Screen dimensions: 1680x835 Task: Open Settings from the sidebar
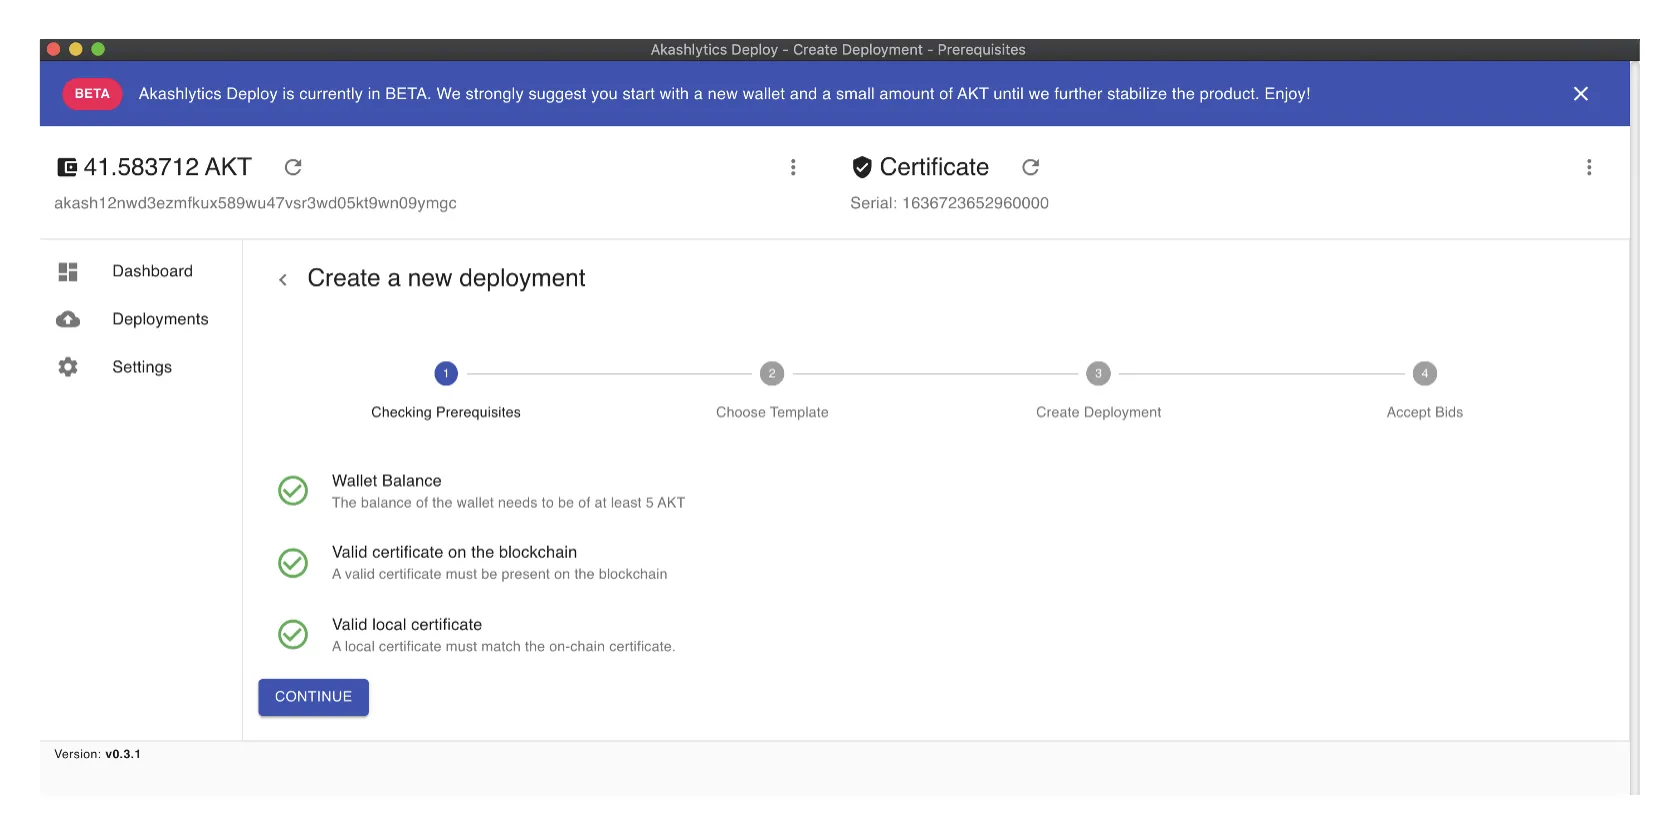click(142, 367)
